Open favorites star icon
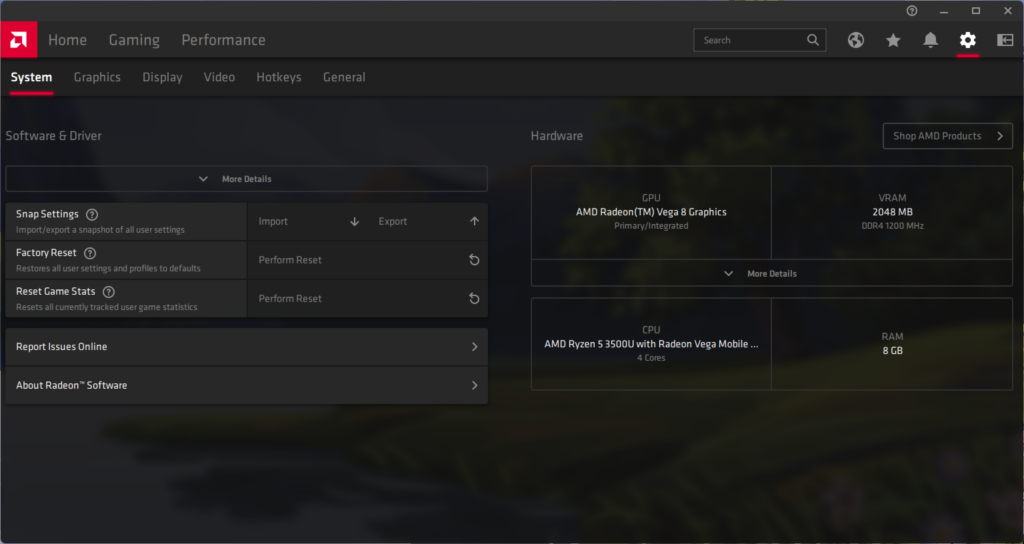The height and width of the screenshot is (544, 1024). [x=893, y=40]
